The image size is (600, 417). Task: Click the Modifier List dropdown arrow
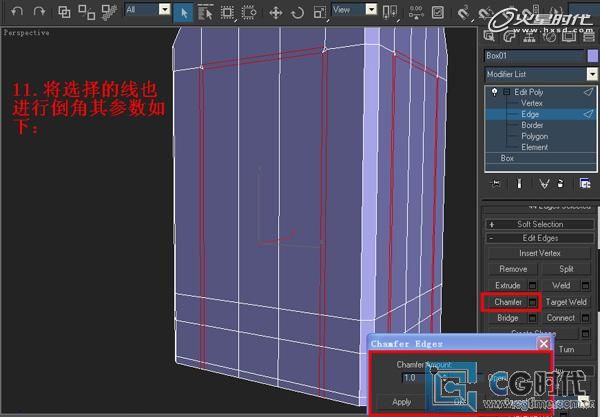[592, 74]
